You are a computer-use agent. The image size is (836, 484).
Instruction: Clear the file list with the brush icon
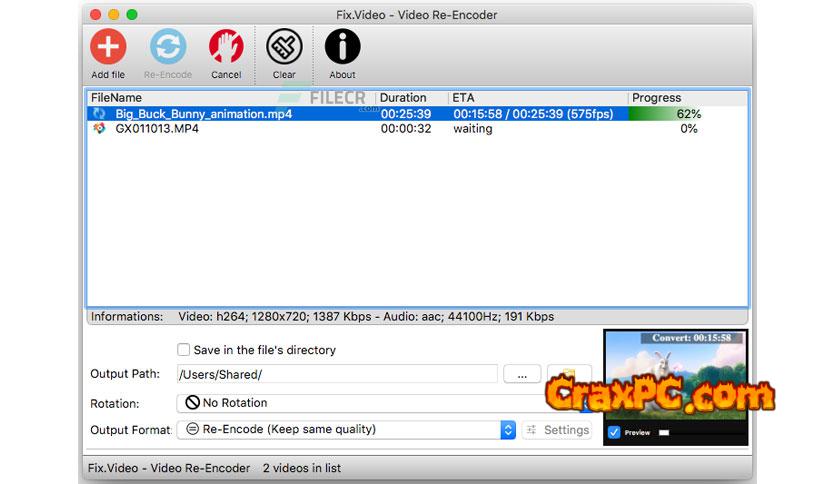(x=284, y=46)
